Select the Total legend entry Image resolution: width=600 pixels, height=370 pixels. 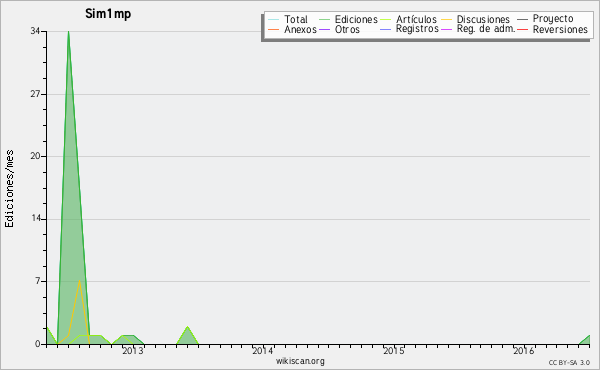click(x=296, y=19)
